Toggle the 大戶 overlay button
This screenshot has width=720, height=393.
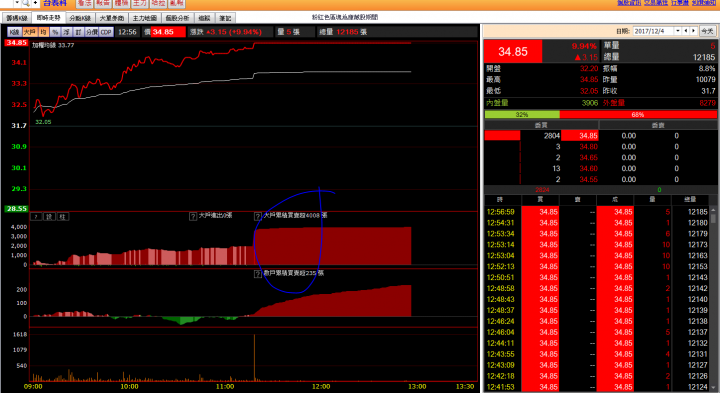pos(30,32)
